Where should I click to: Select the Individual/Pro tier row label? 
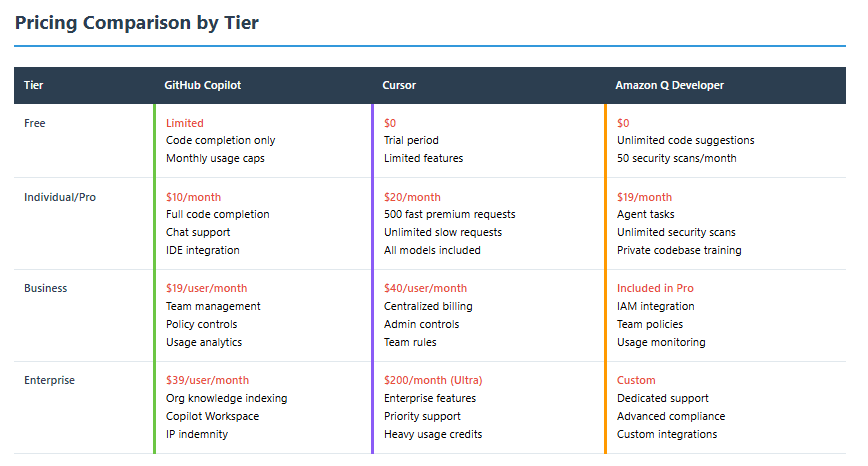pyautogui.click(x=60, y=198)
